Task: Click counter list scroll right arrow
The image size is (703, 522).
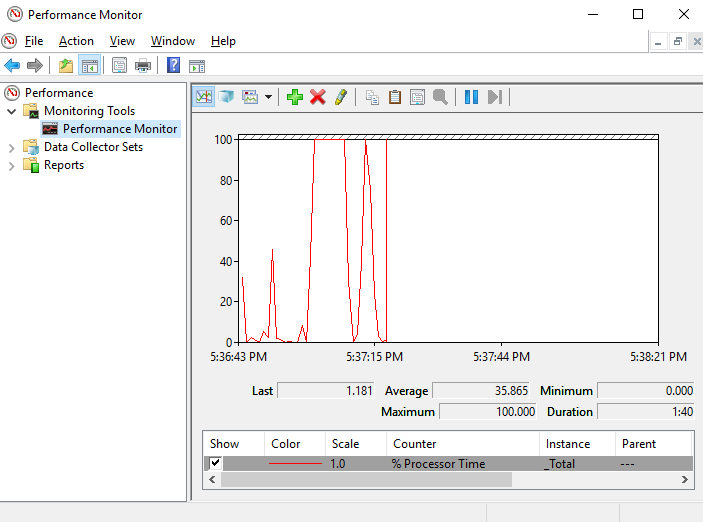Action: (x=685, y=479)
